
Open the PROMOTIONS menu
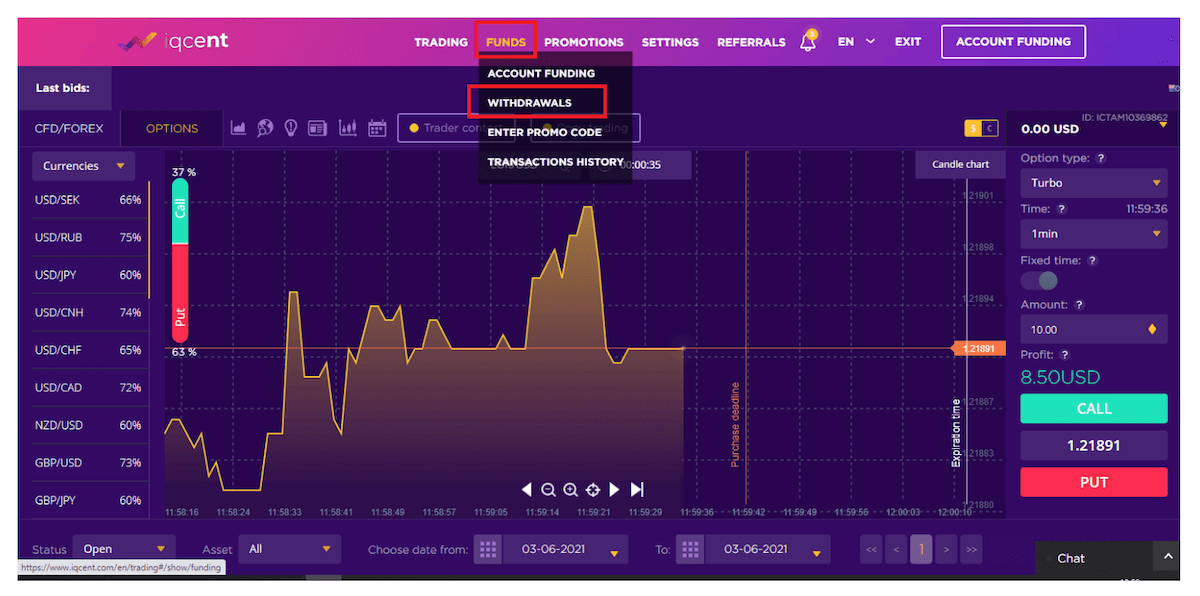click(x=584, y=42)
